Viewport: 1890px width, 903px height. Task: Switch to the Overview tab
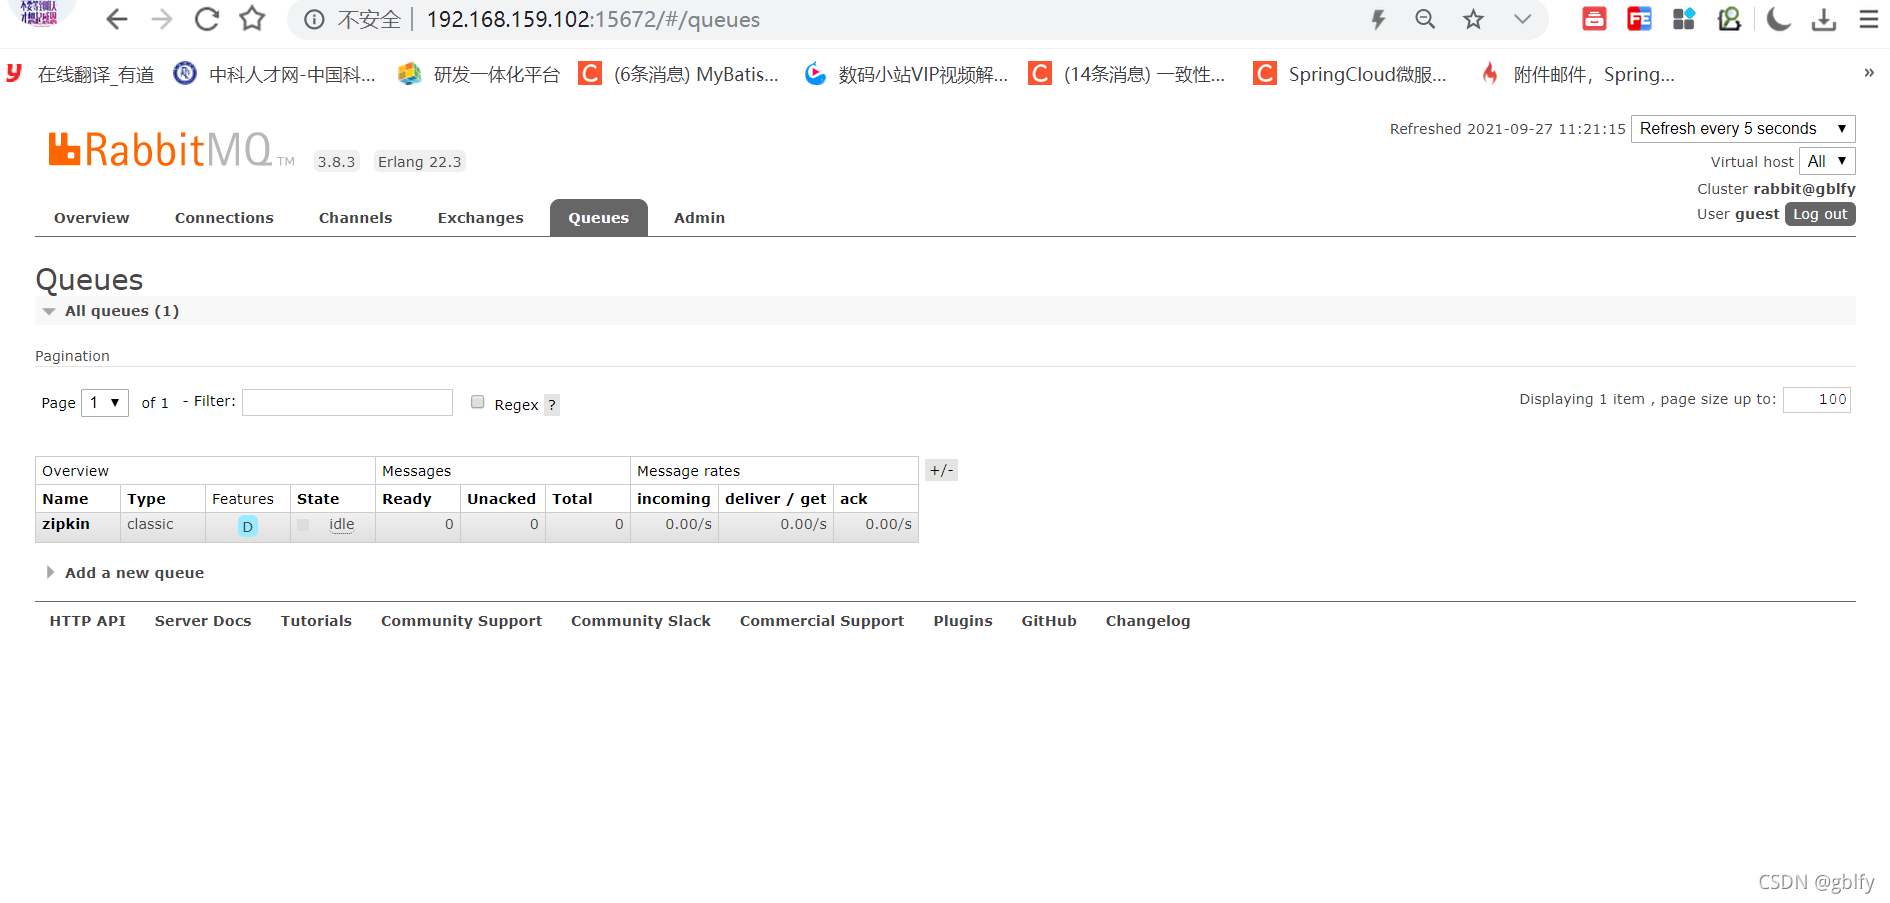point(91,218)
